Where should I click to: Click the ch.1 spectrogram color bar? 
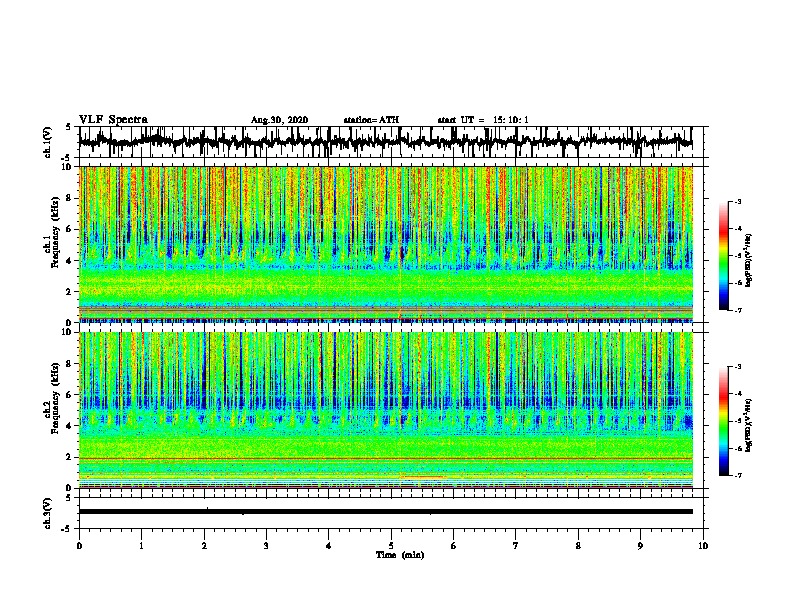coord(723,256)
